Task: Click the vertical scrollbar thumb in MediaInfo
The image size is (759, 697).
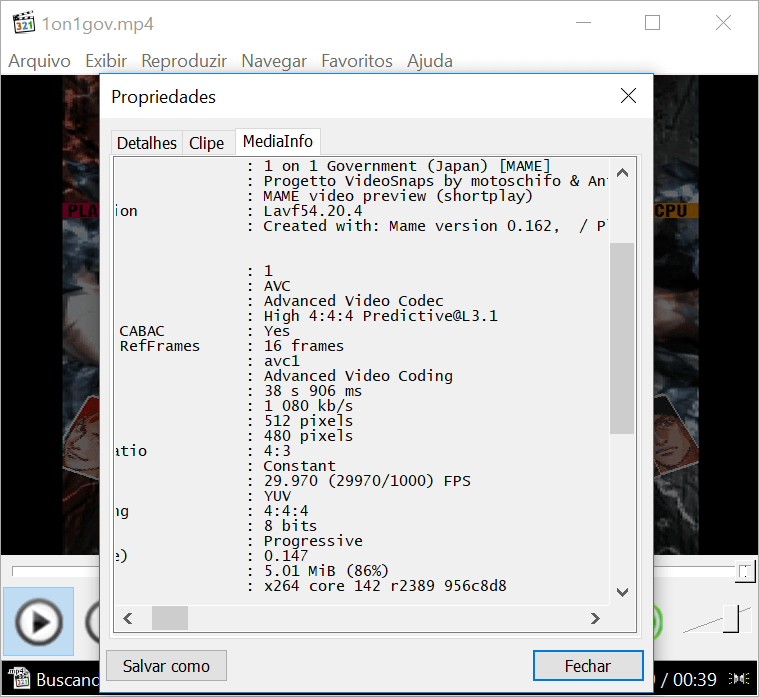Action: [622, 338]
